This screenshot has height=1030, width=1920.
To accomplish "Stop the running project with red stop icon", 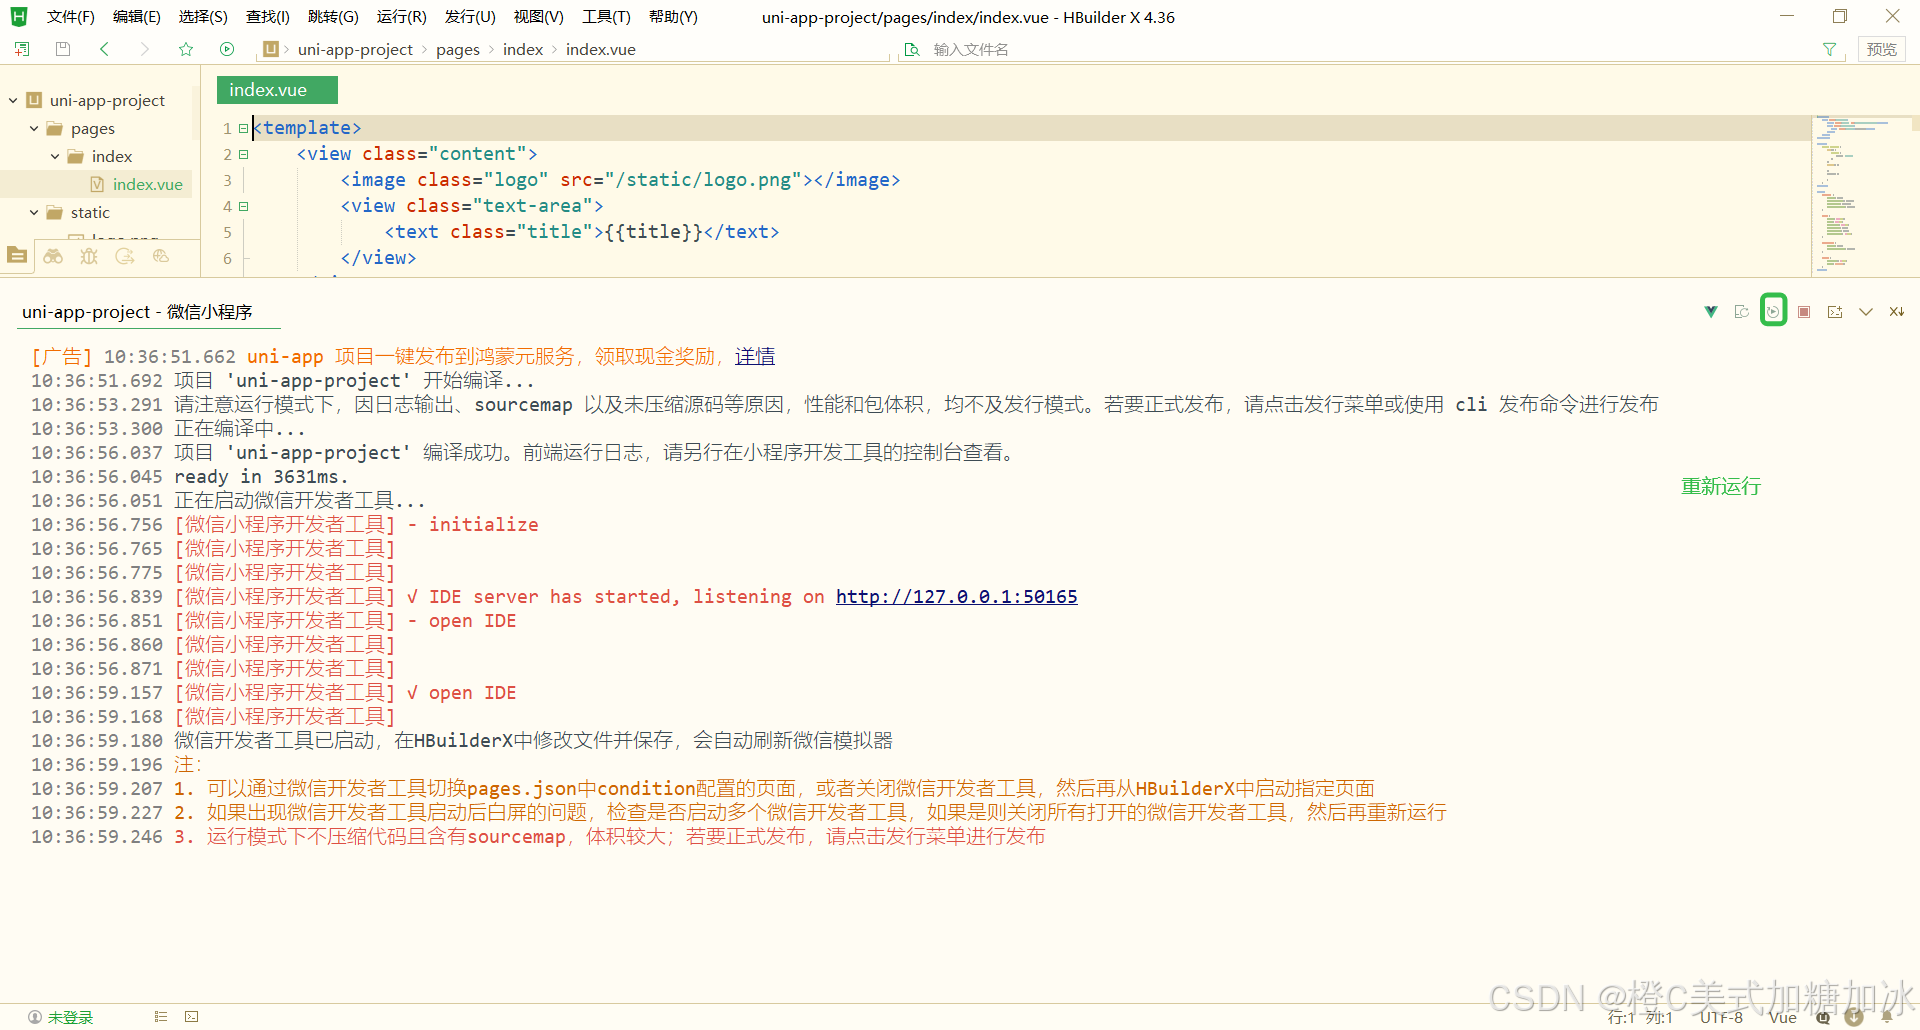I will click(x=1804, y=311).
